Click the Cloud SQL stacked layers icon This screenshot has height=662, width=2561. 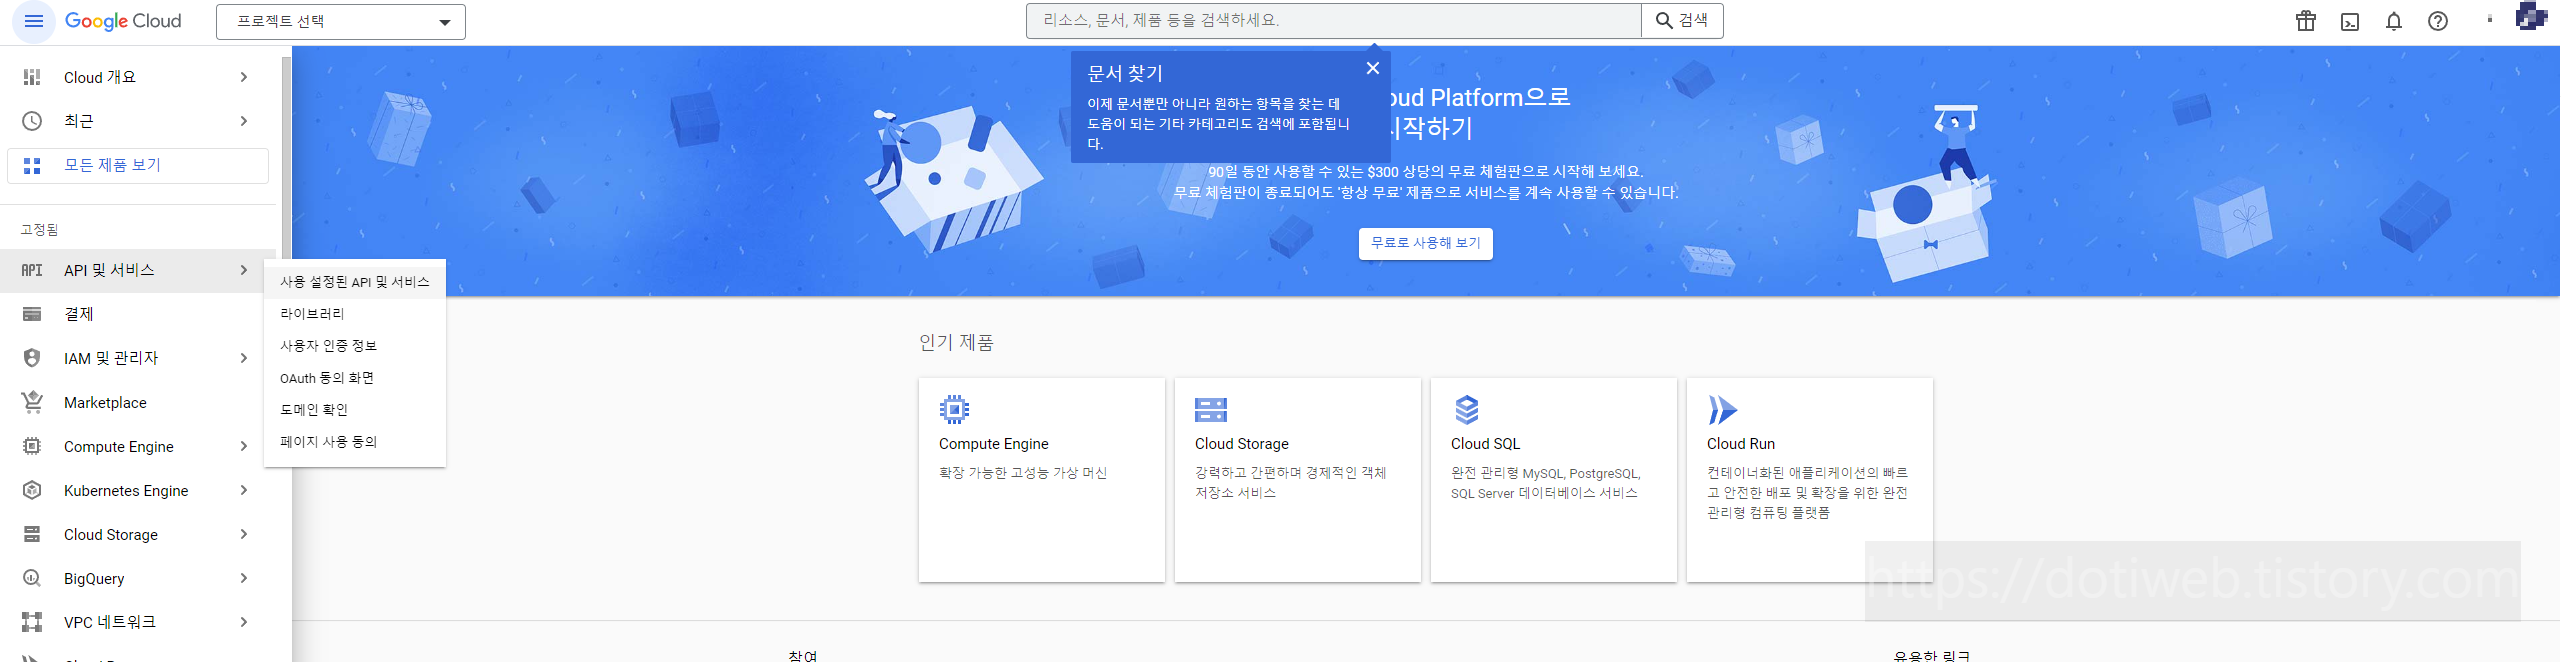[1467, 409]
